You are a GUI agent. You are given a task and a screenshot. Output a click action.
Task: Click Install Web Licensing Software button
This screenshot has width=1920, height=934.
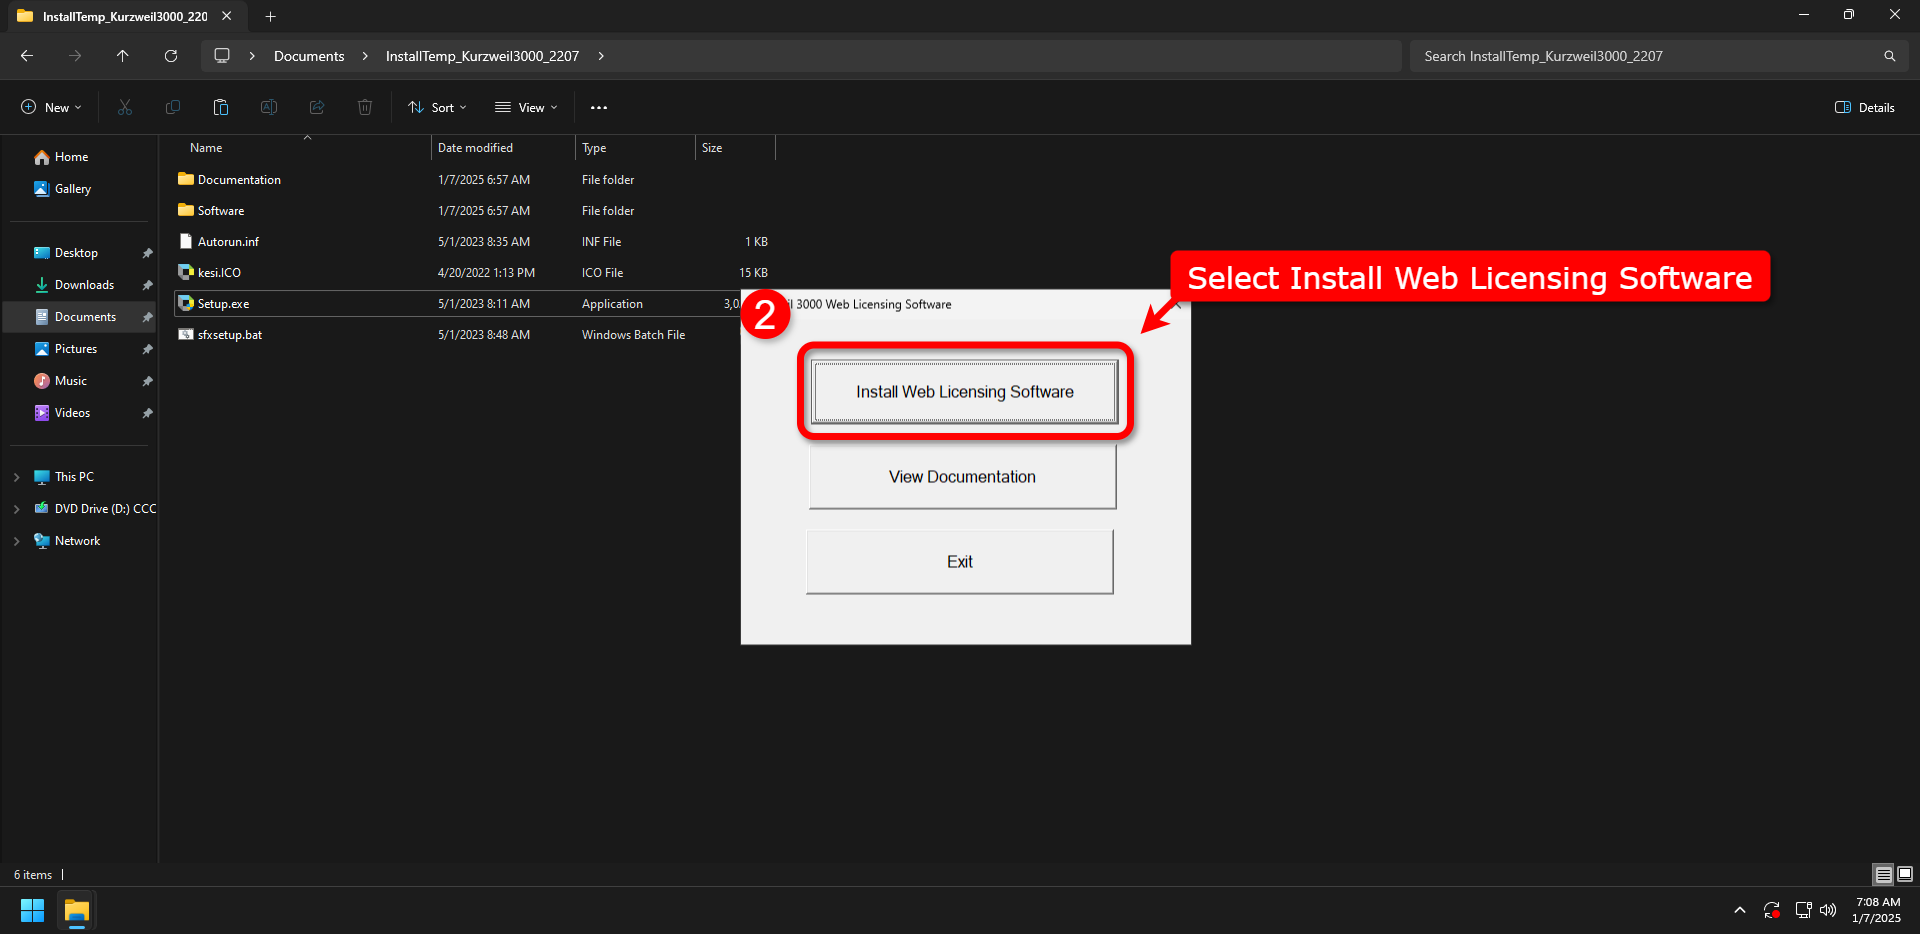point(964,392)
